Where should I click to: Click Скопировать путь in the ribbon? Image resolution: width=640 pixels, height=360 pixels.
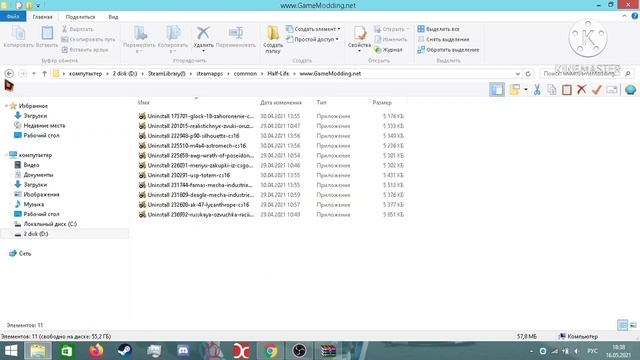point(88,40)
